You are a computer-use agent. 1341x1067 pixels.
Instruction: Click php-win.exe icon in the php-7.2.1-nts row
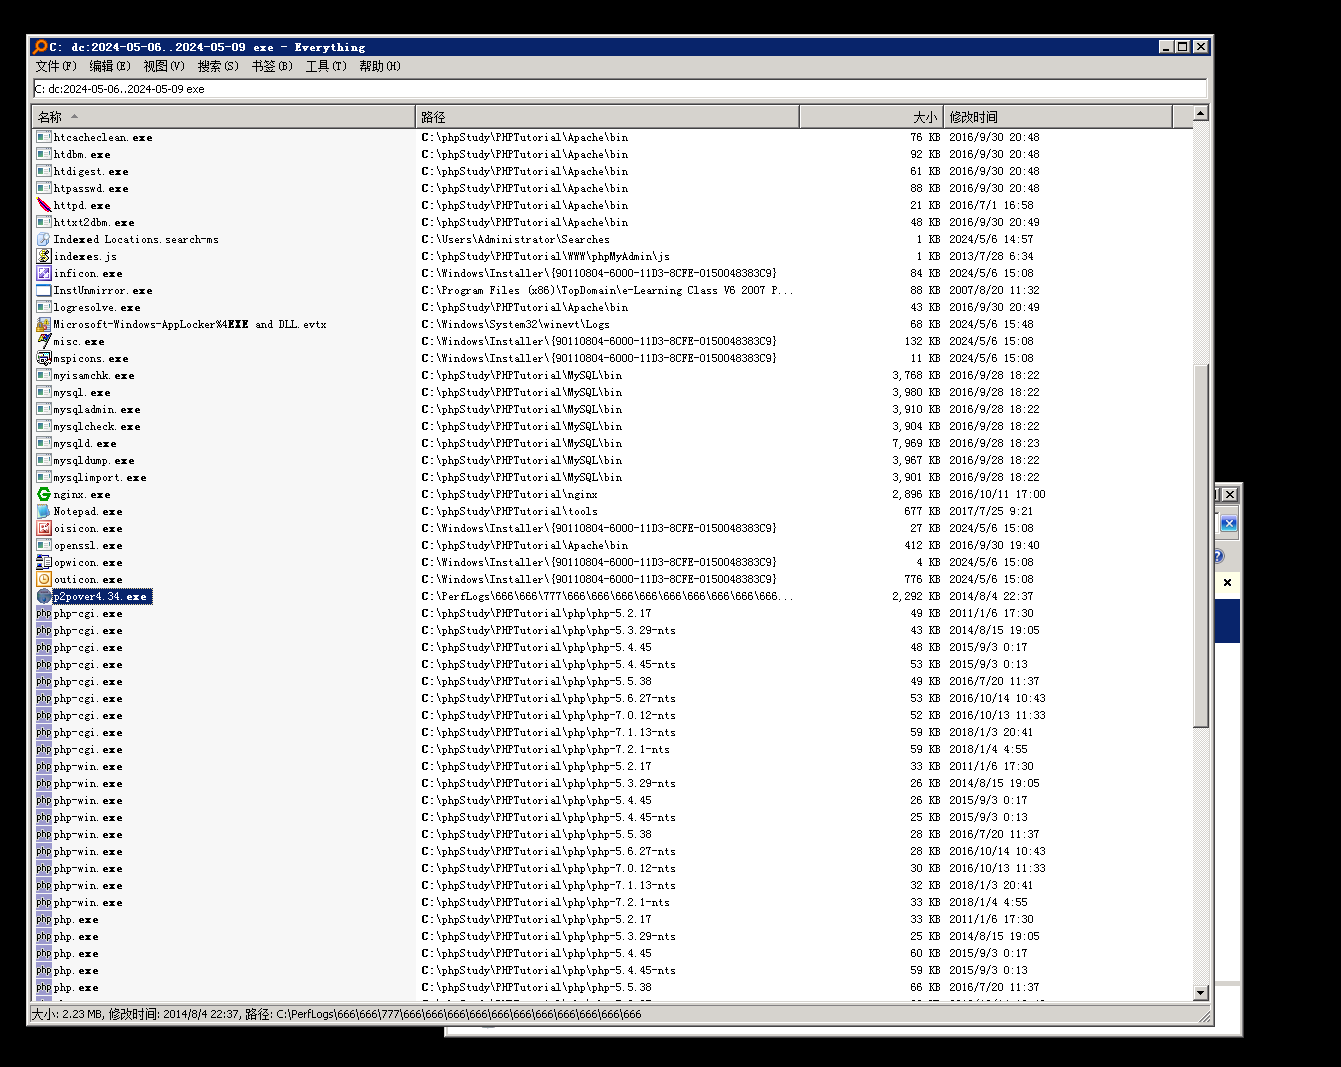44,902
